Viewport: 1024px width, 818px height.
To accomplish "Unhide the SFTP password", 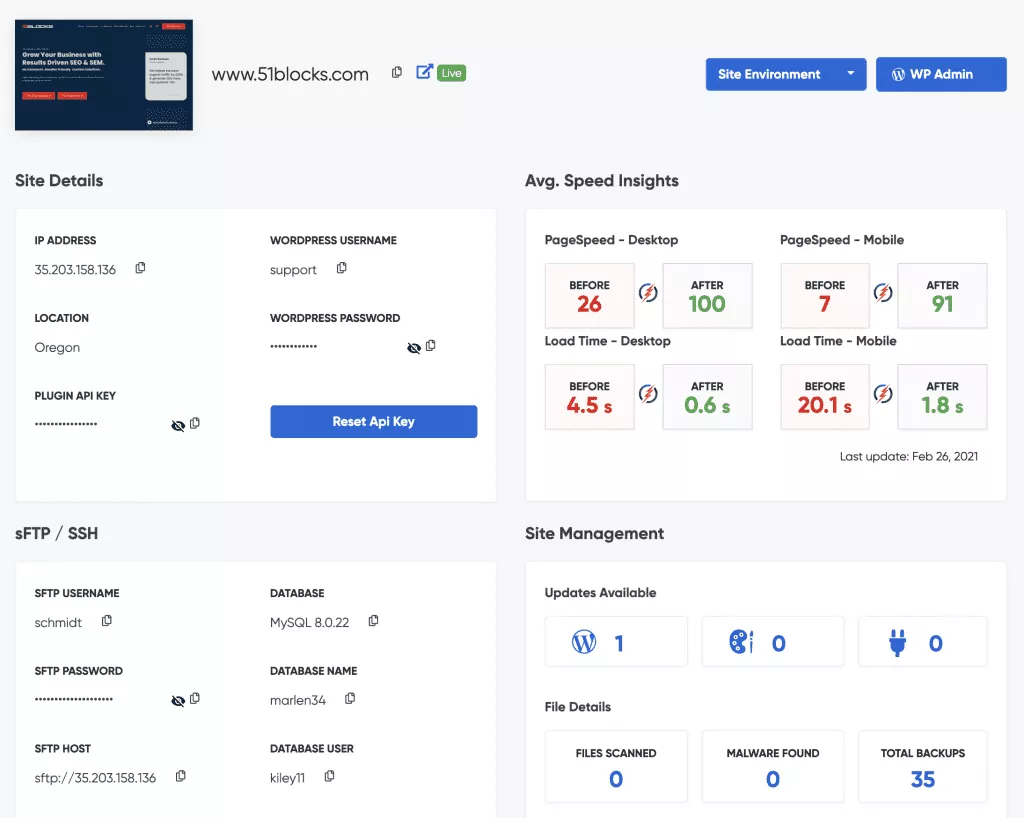I will [x=178, y=700].
